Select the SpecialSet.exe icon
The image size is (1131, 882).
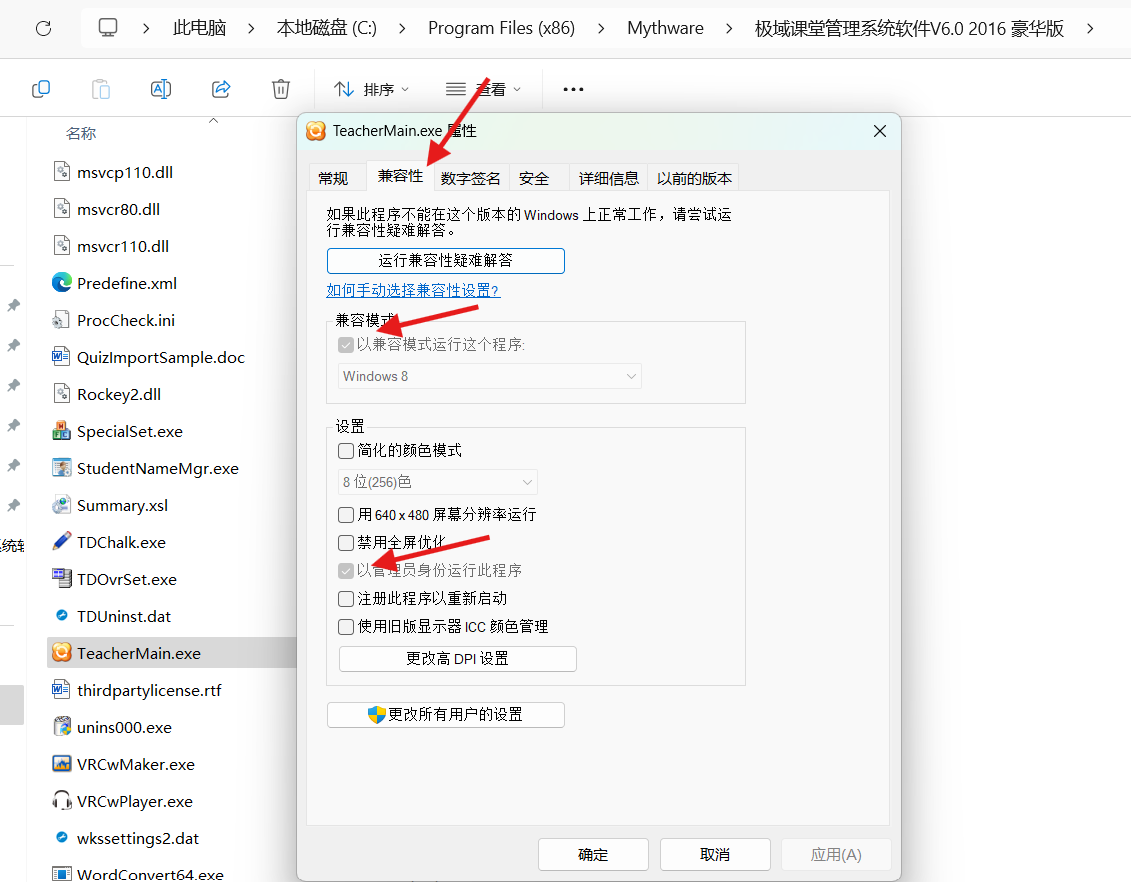(x=62, y=431)
